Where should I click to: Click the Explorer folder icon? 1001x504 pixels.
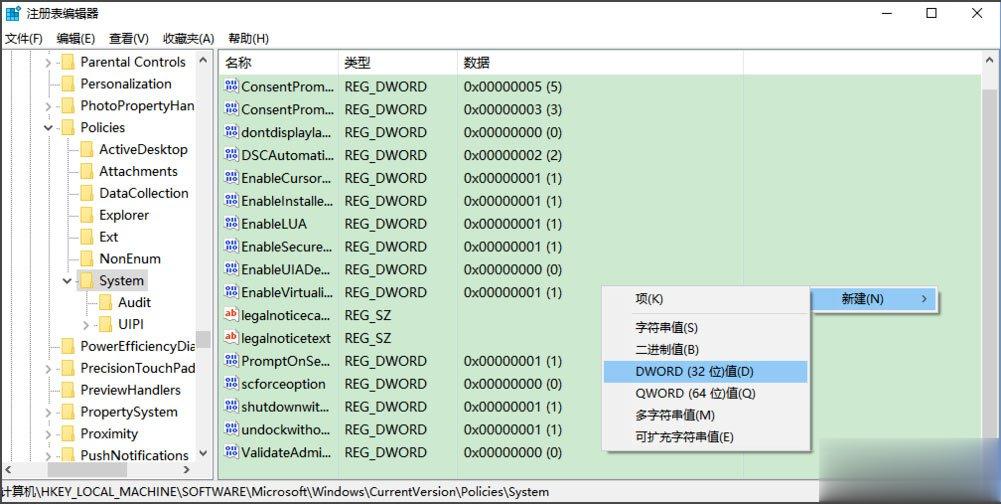point(87,215)
